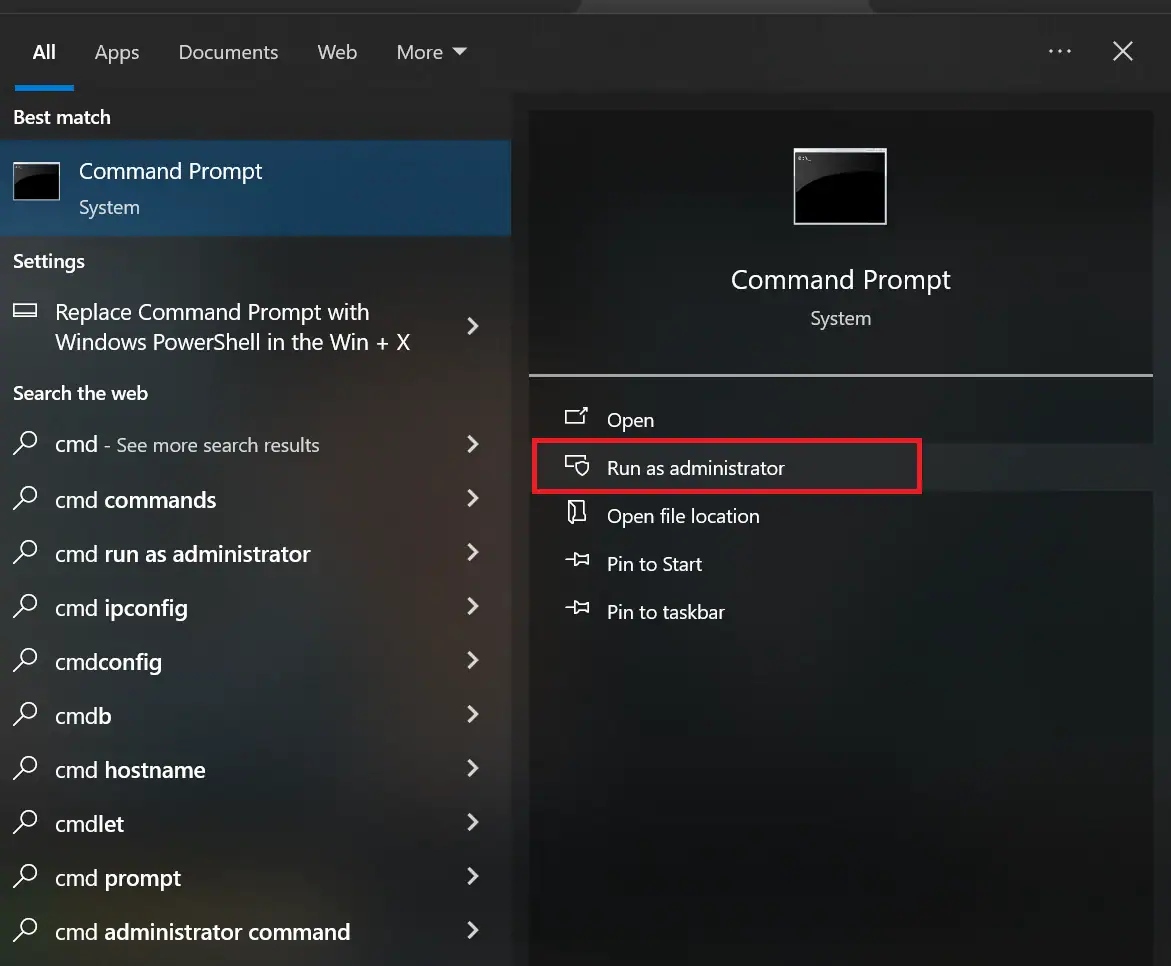Click the Open arrow icon
The height and width of the screenshot is (966, 1171).
pyautogui.click(x=576, y=418)
